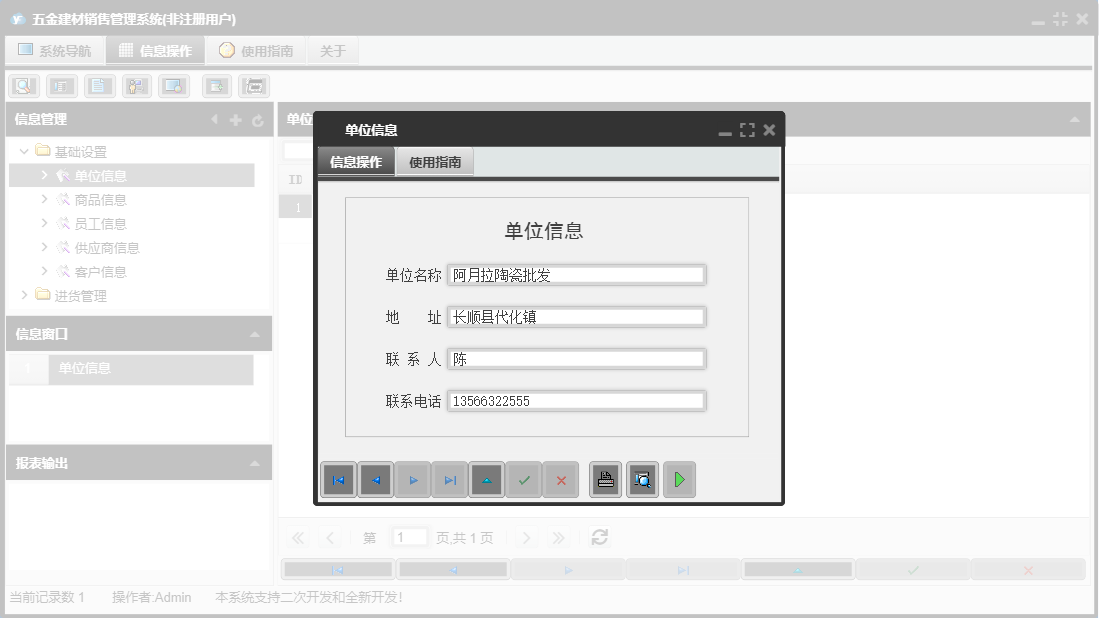This screenshot has height=618, width=1099.
Task: Collapse the 基础设置 folder
Action: tap(22, 150)
